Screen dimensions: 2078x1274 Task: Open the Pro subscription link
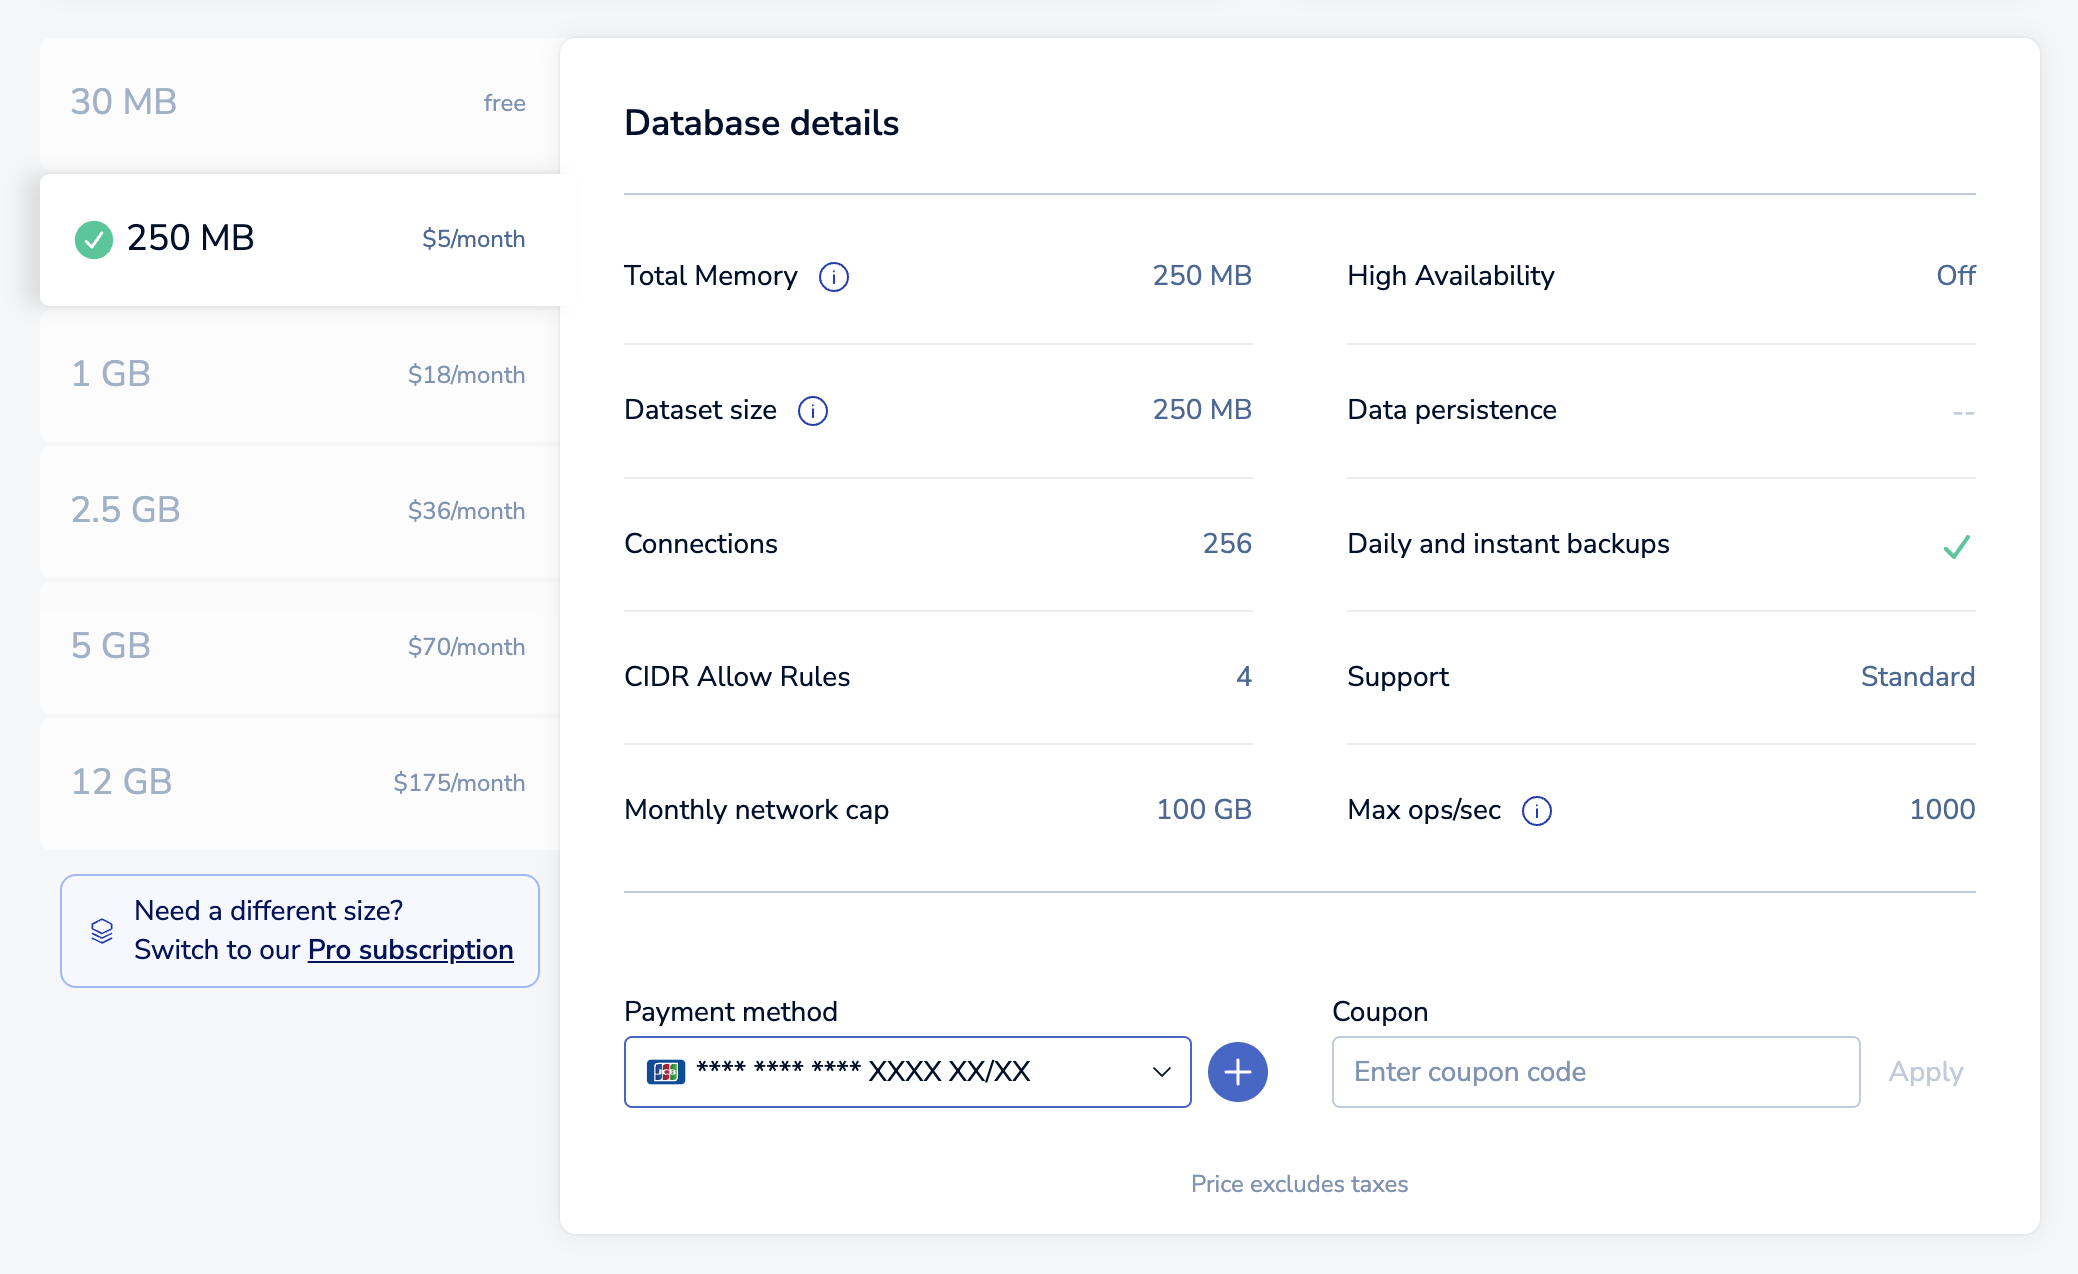(x=410, y=950)
